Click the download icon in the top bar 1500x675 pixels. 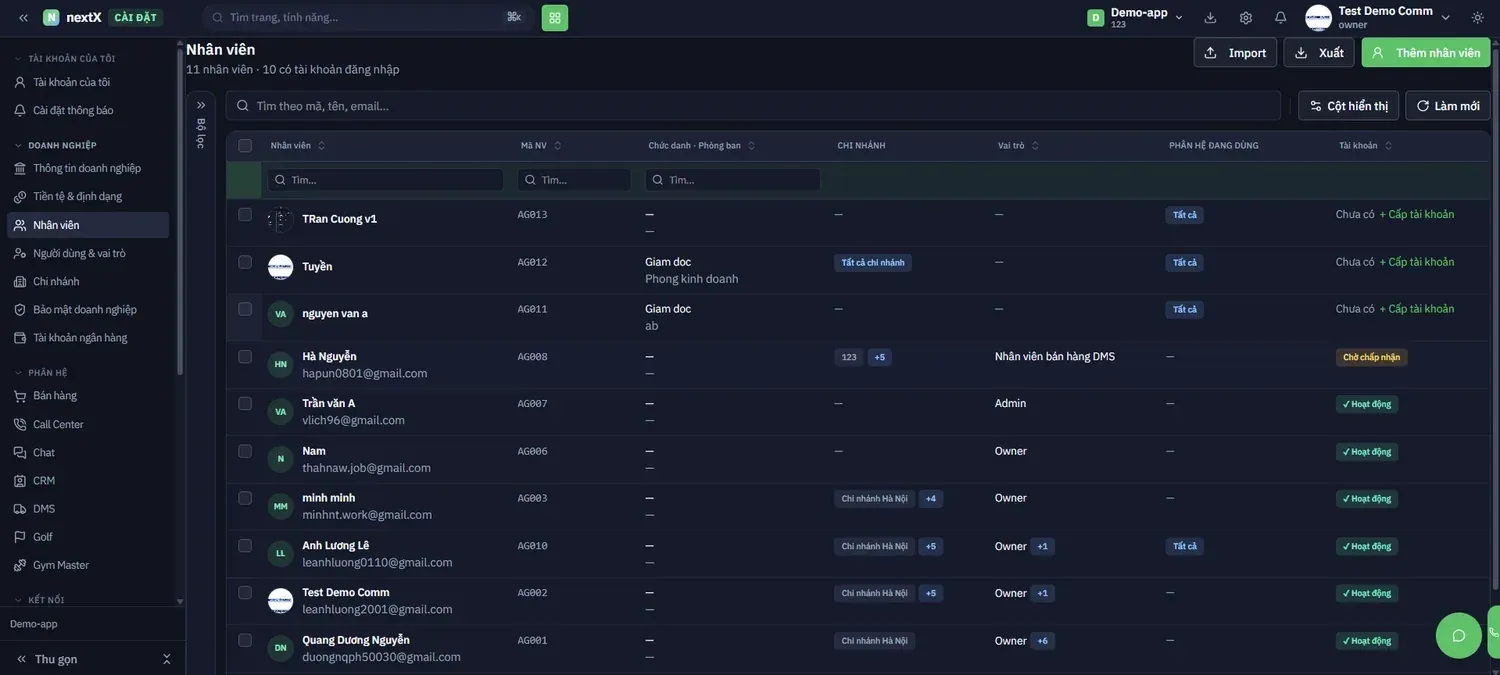click(1210, 17)
